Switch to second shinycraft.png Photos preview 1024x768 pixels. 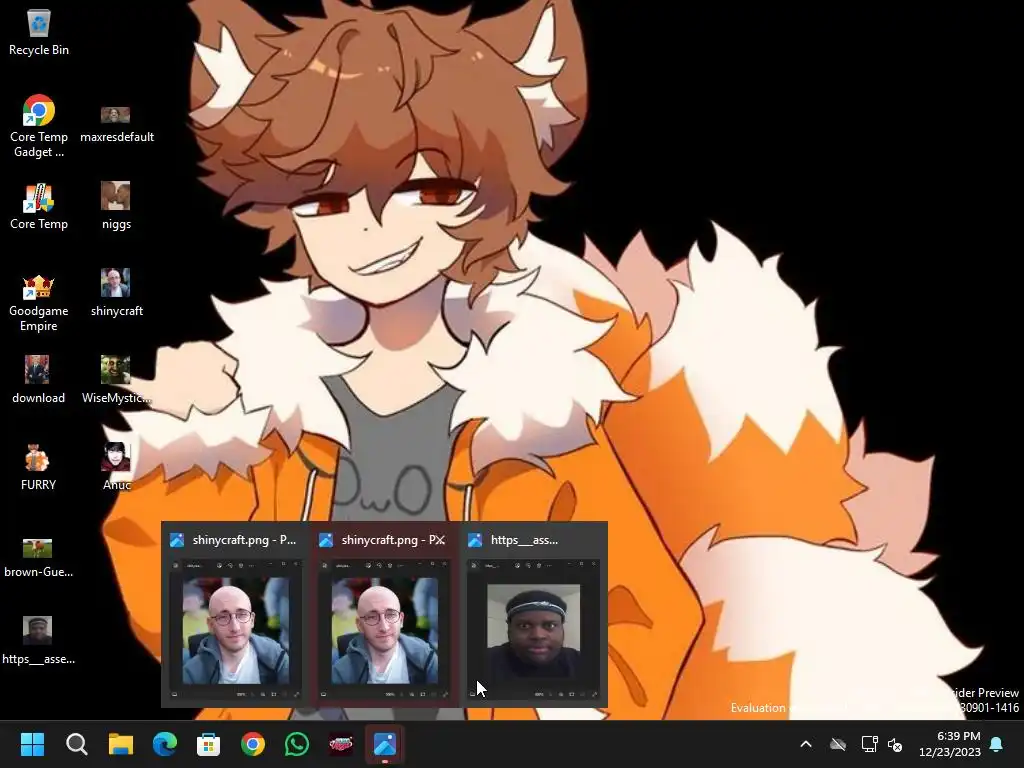coord(385,630)
